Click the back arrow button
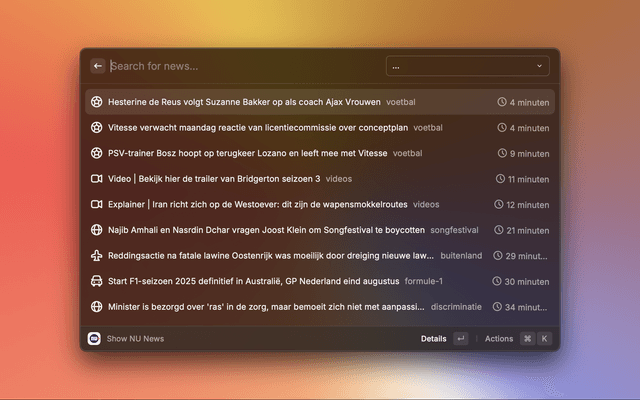Image resolution: width=640 pixels, height=400 pixels. 98,66
